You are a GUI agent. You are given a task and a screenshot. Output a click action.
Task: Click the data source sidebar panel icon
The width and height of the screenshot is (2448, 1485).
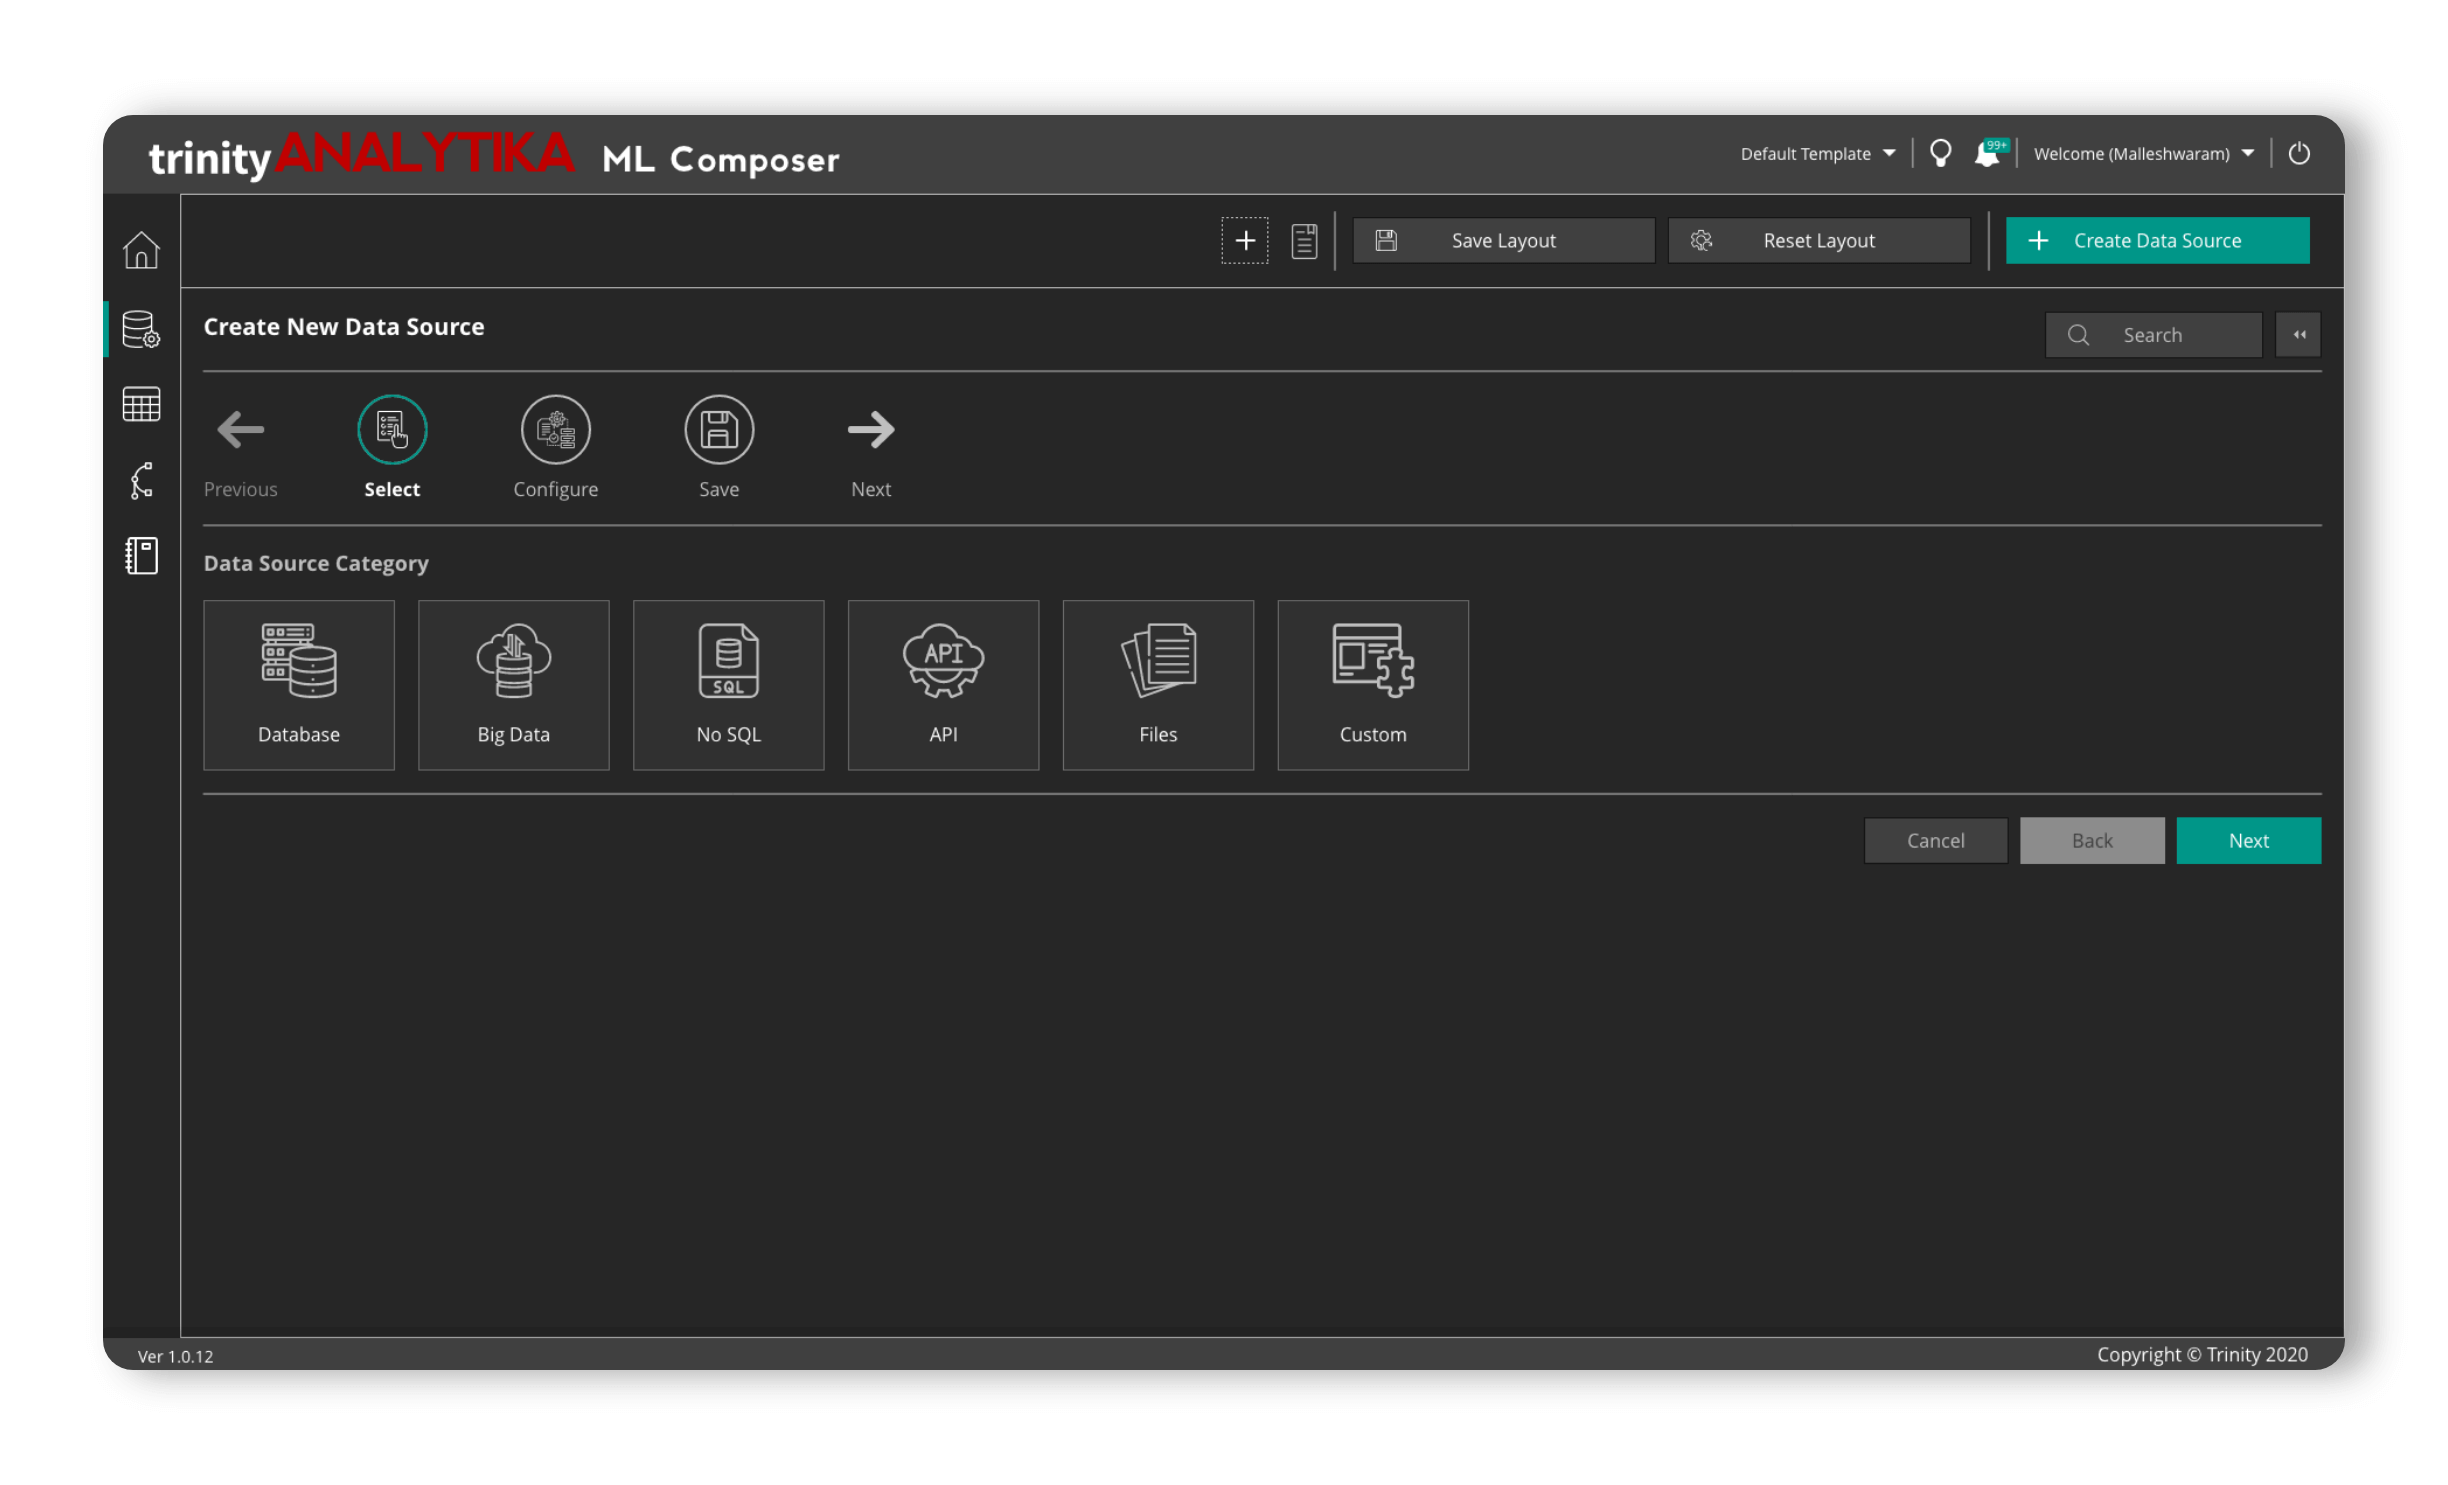coord(145,329)
